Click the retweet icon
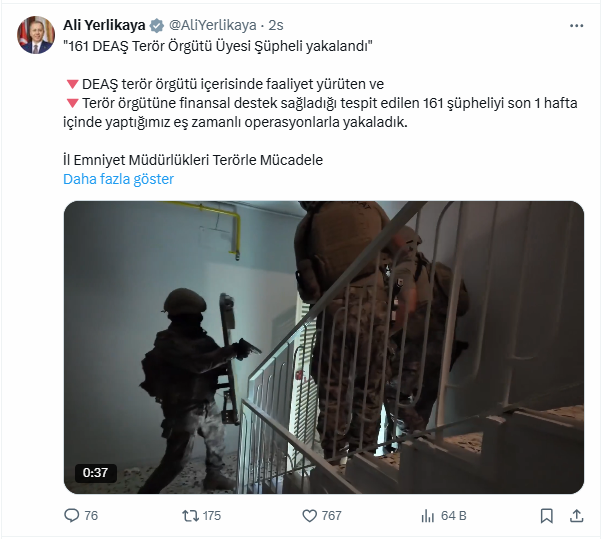 pos(190,515)
